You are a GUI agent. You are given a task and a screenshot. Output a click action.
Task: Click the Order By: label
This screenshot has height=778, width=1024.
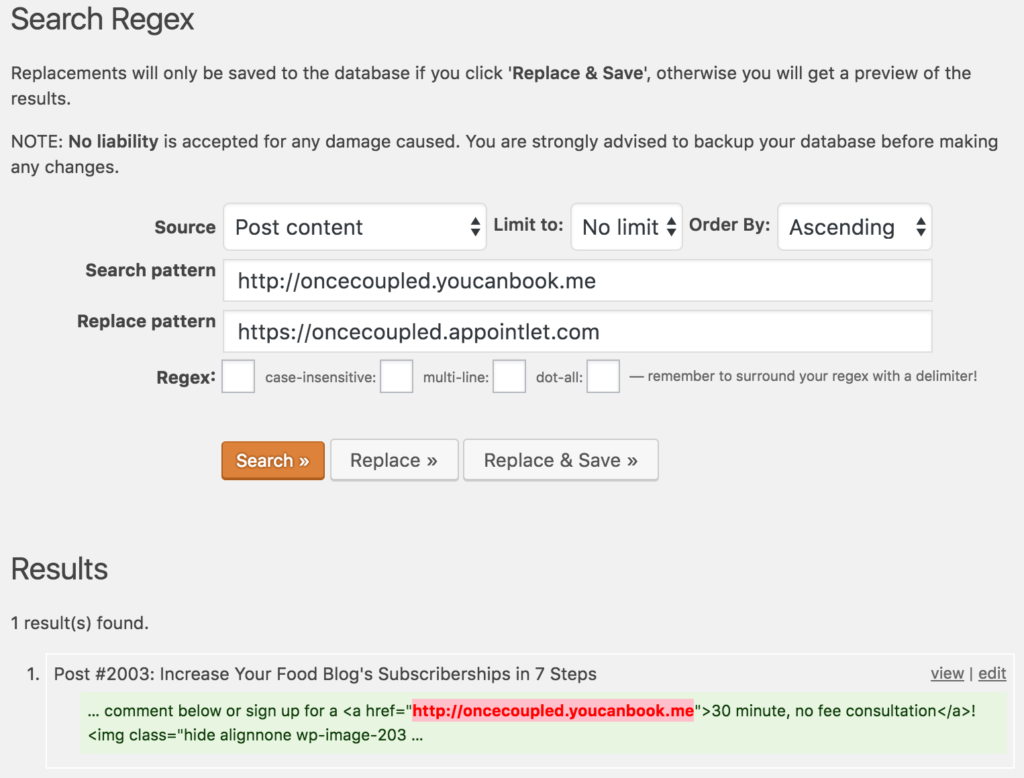(x=729, y=225)
